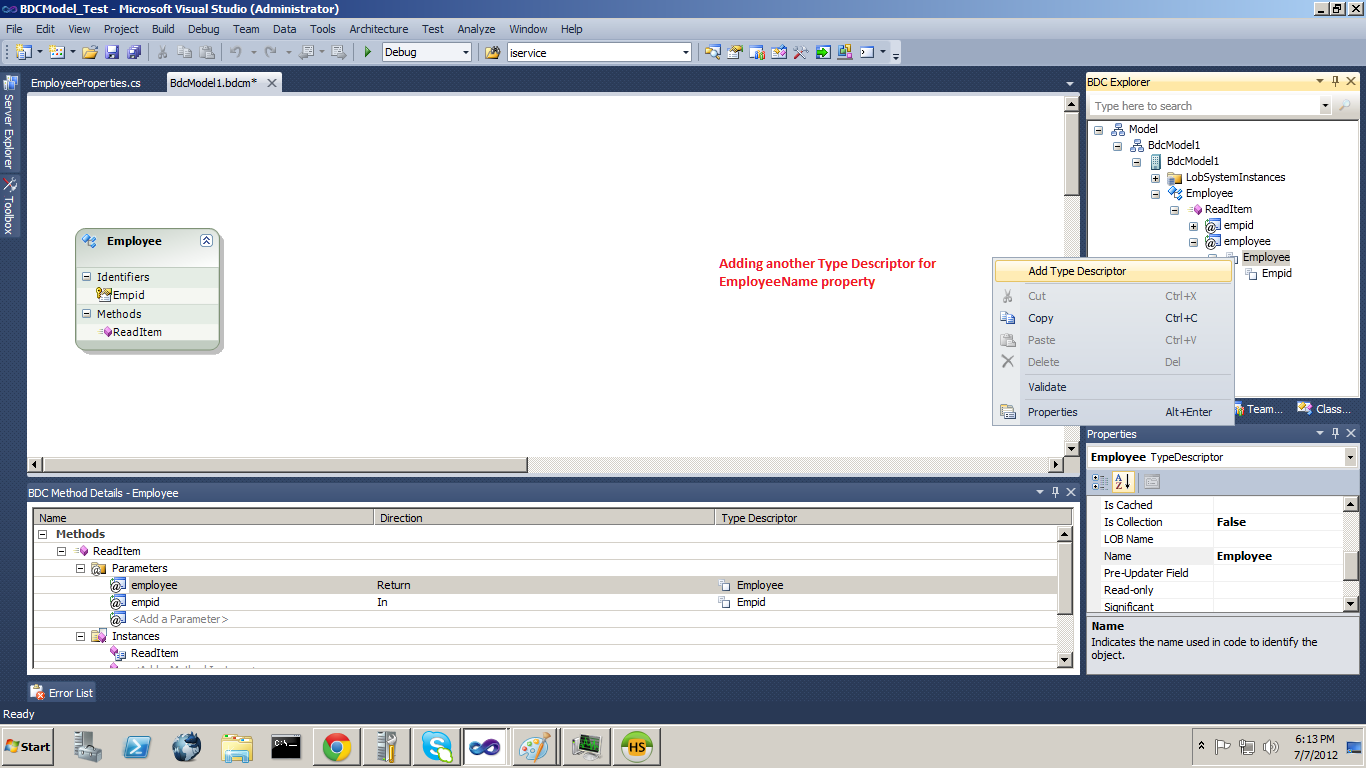Image resolution: width=1366 pixels, height=768 pixels.
Task: Click the Add a Parameter placeholder row
Action: [180, 619]
